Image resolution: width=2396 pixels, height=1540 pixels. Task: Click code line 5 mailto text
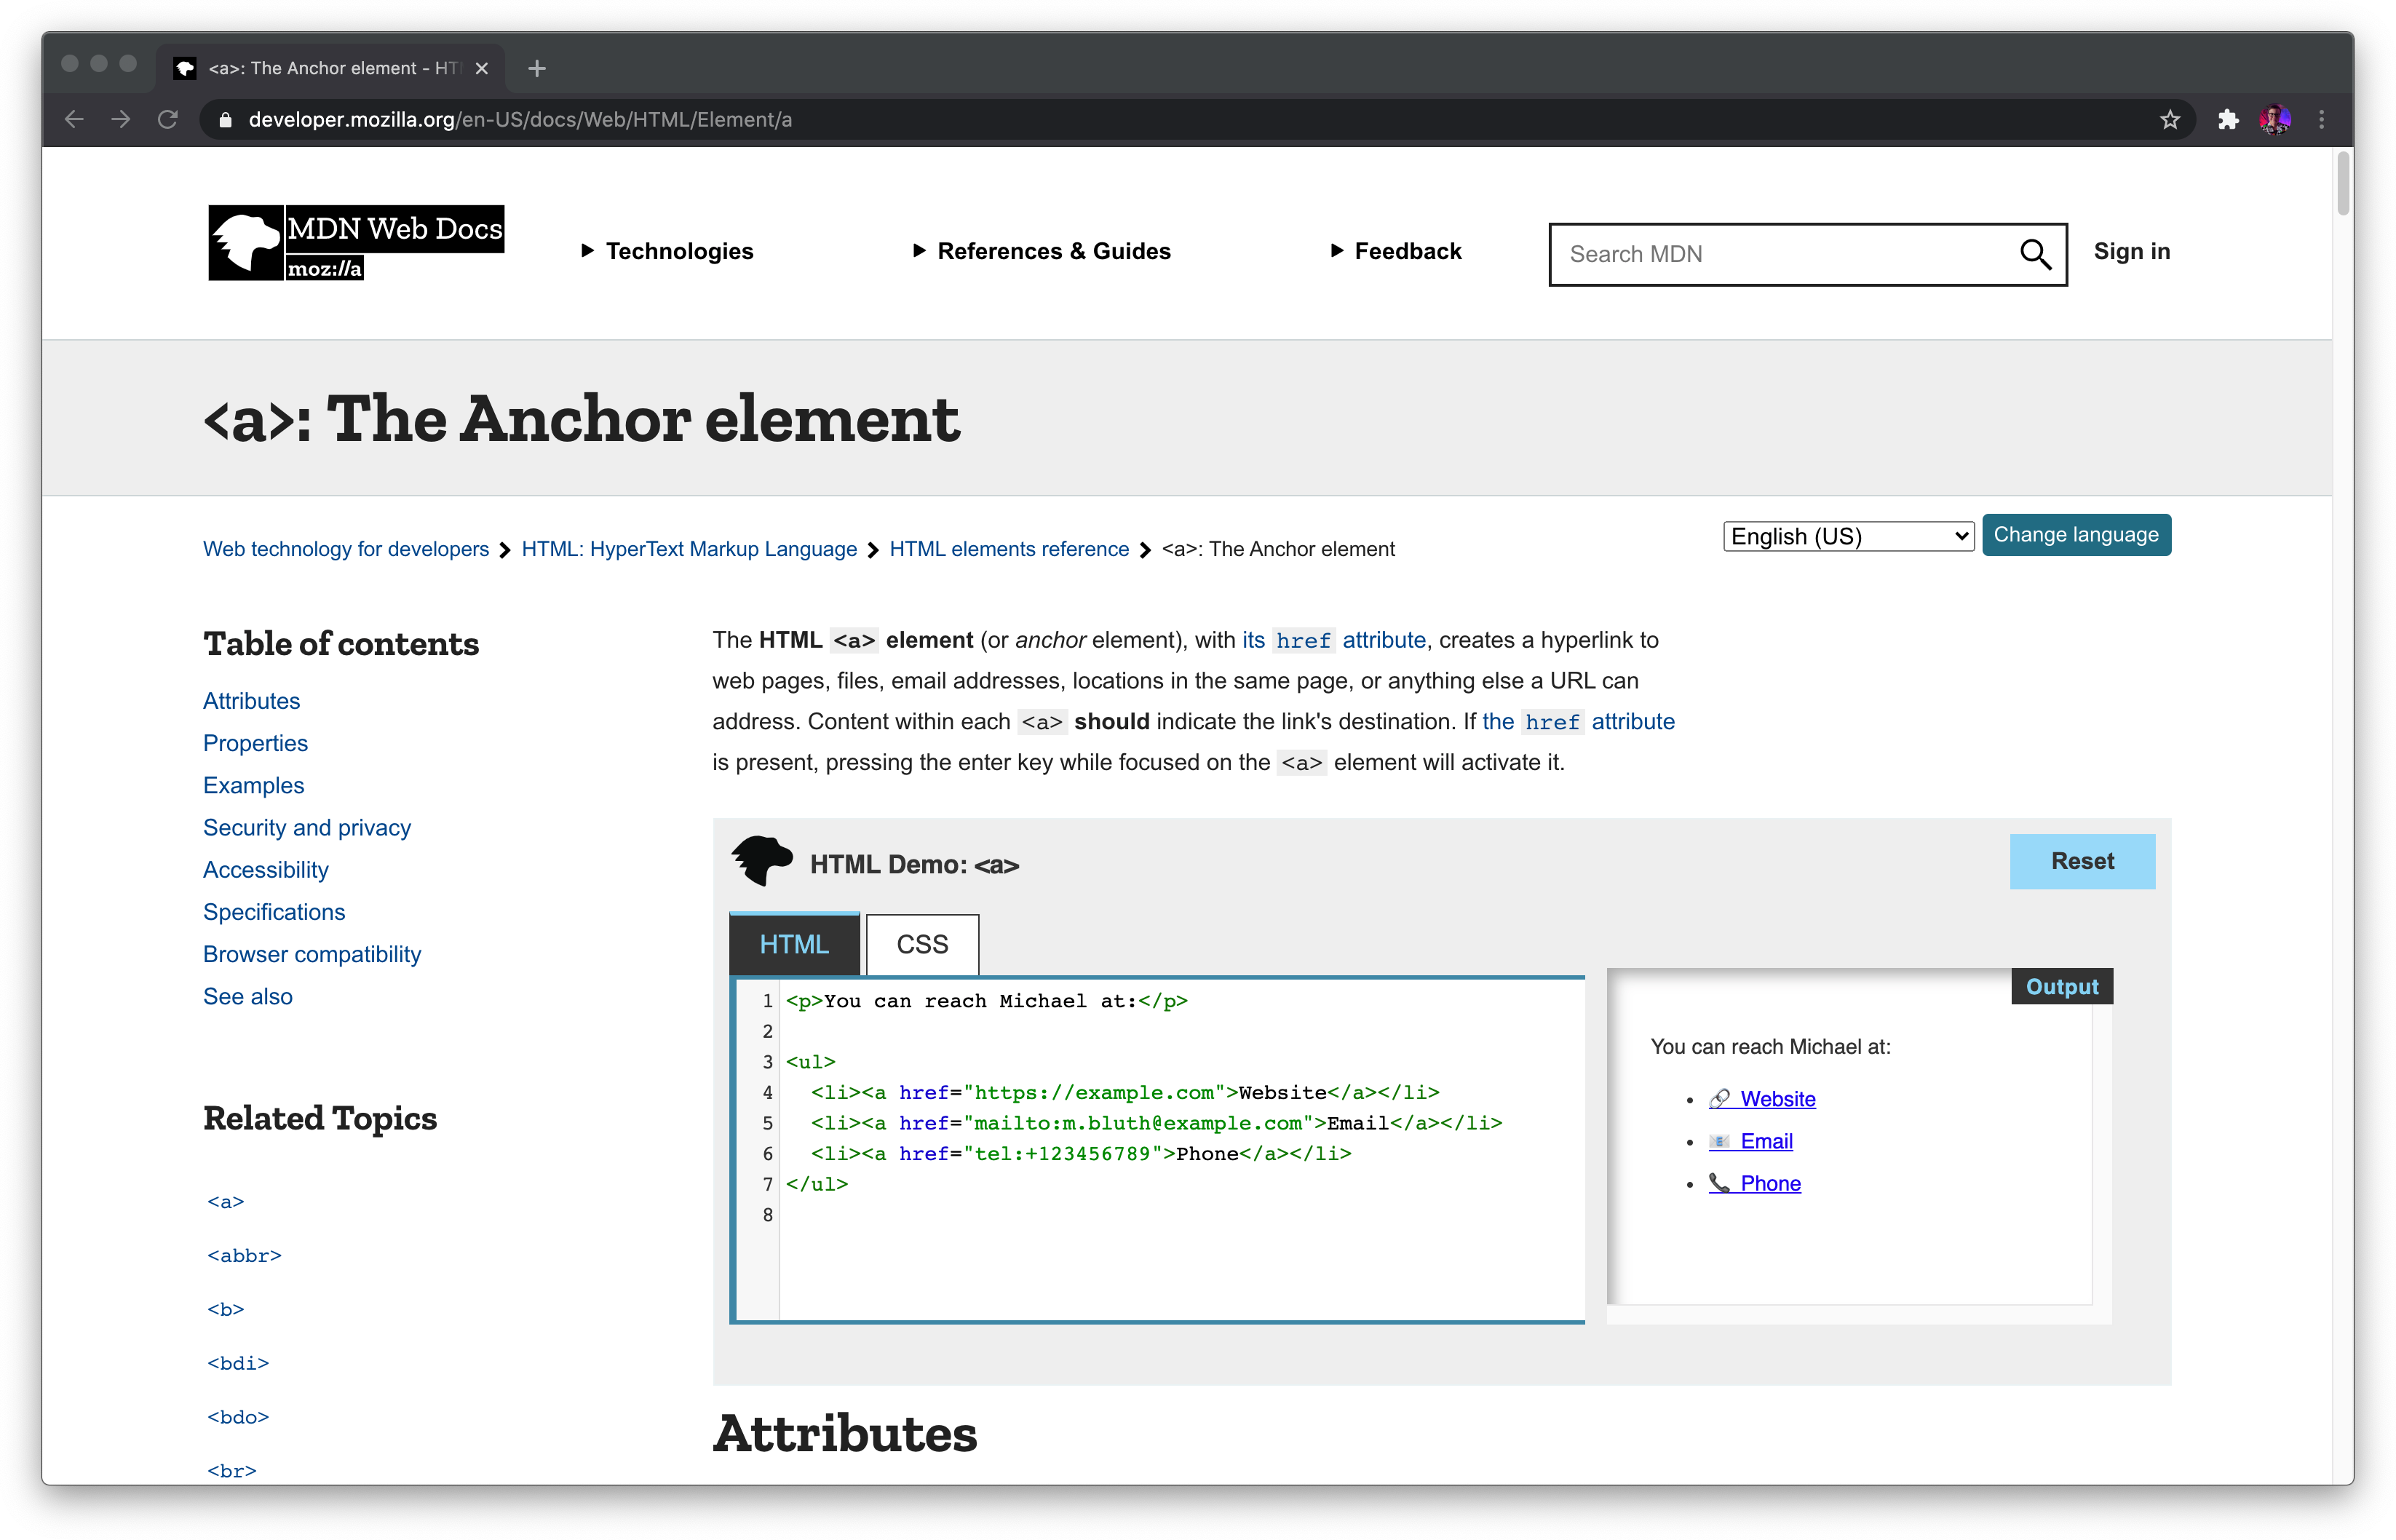coord(1138,1123)
